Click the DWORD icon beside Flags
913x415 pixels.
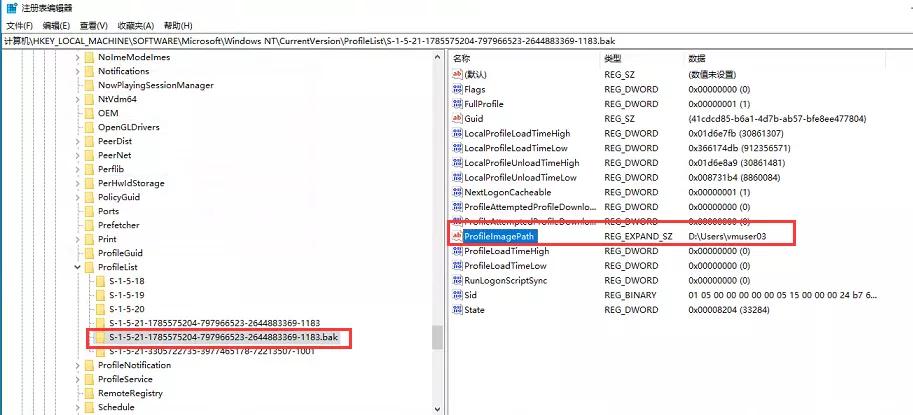coord(457,89)
